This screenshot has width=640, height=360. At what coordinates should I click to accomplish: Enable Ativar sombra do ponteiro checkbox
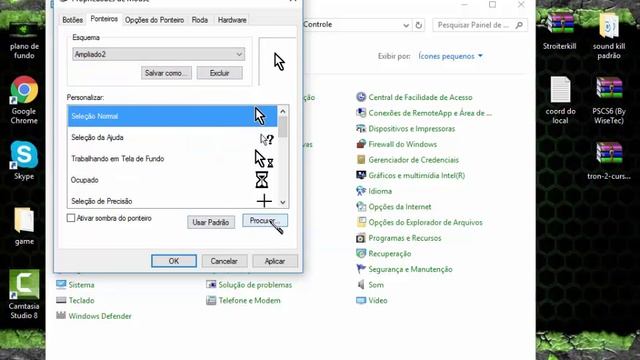pos(71,218)
